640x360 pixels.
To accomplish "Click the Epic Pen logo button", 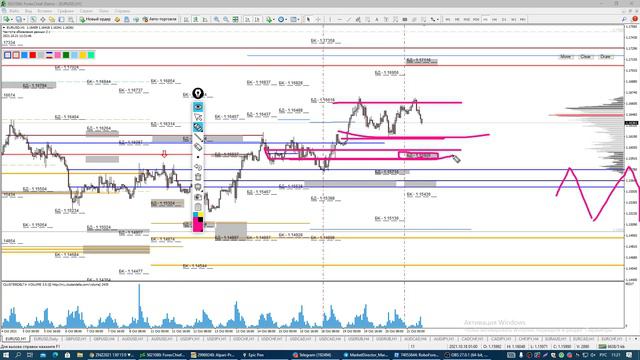I will point(198,93).
